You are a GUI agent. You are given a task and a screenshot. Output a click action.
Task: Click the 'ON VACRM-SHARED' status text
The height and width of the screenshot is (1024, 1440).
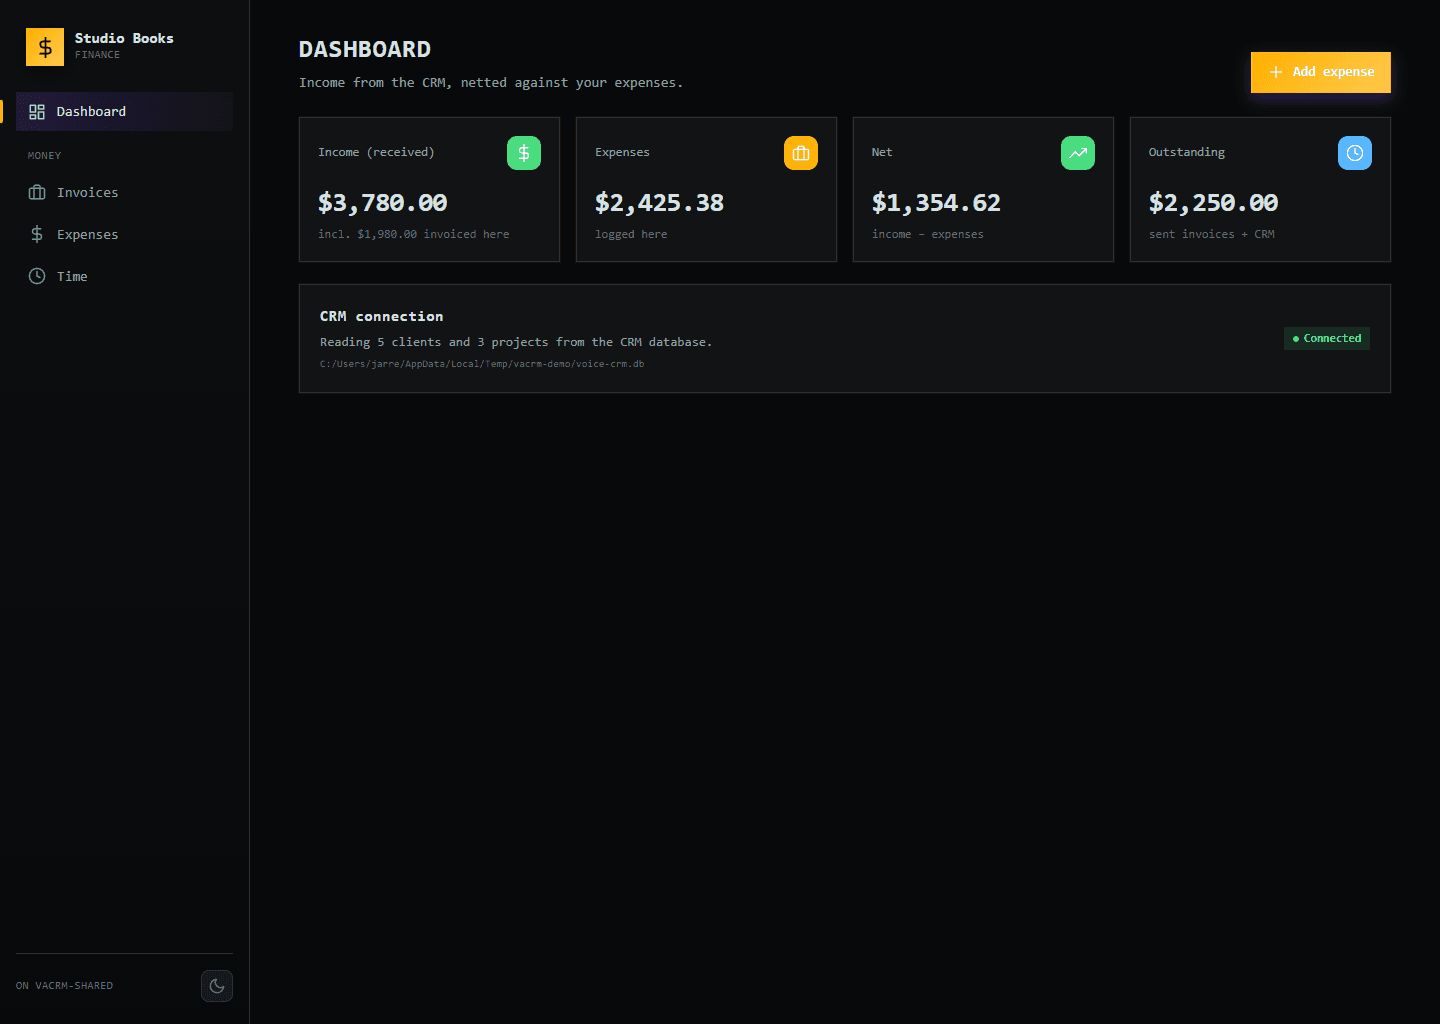pos(65,986)
